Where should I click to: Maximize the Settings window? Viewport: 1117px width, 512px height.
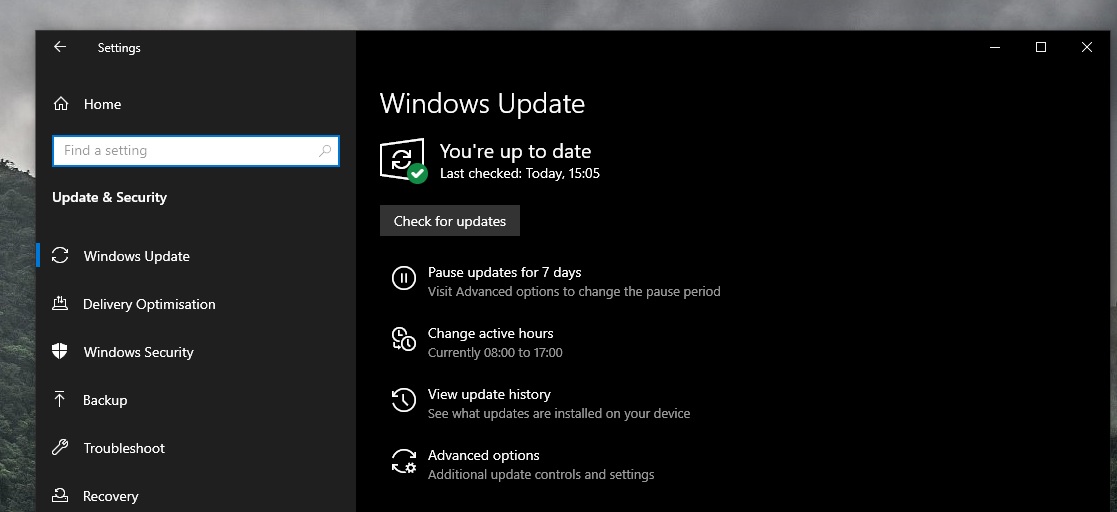pyautogui.click(x=1041, y=47)
